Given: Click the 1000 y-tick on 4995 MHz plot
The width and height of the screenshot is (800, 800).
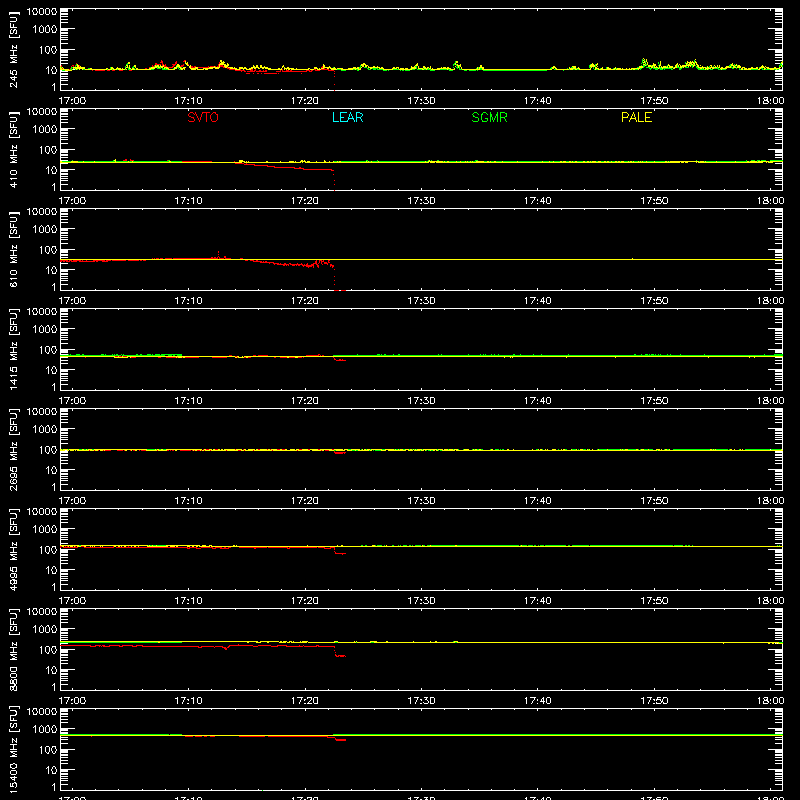Looking at the screenshot, I should coord(45,529).
